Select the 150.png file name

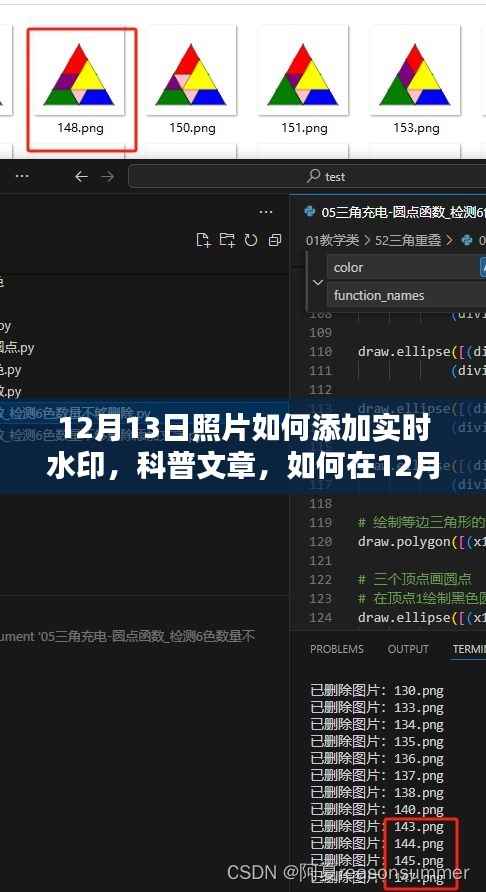(x=192, y=128)
